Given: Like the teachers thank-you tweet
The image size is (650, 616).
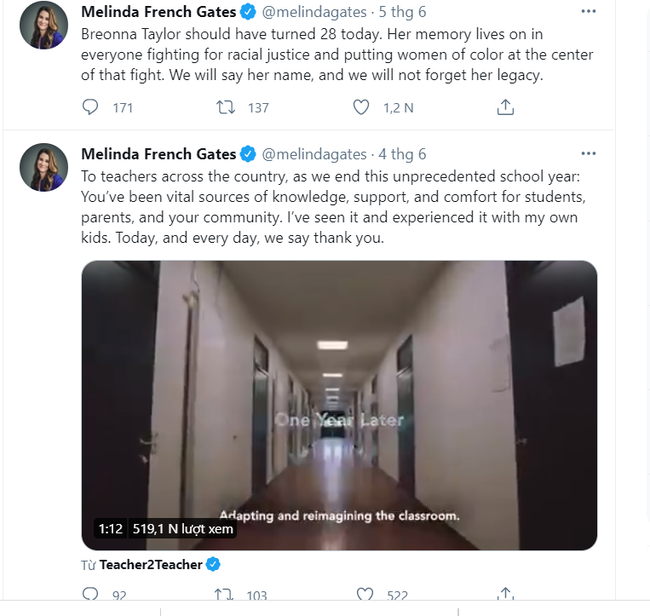Looking at the screenshot, I should pos(365,595).
